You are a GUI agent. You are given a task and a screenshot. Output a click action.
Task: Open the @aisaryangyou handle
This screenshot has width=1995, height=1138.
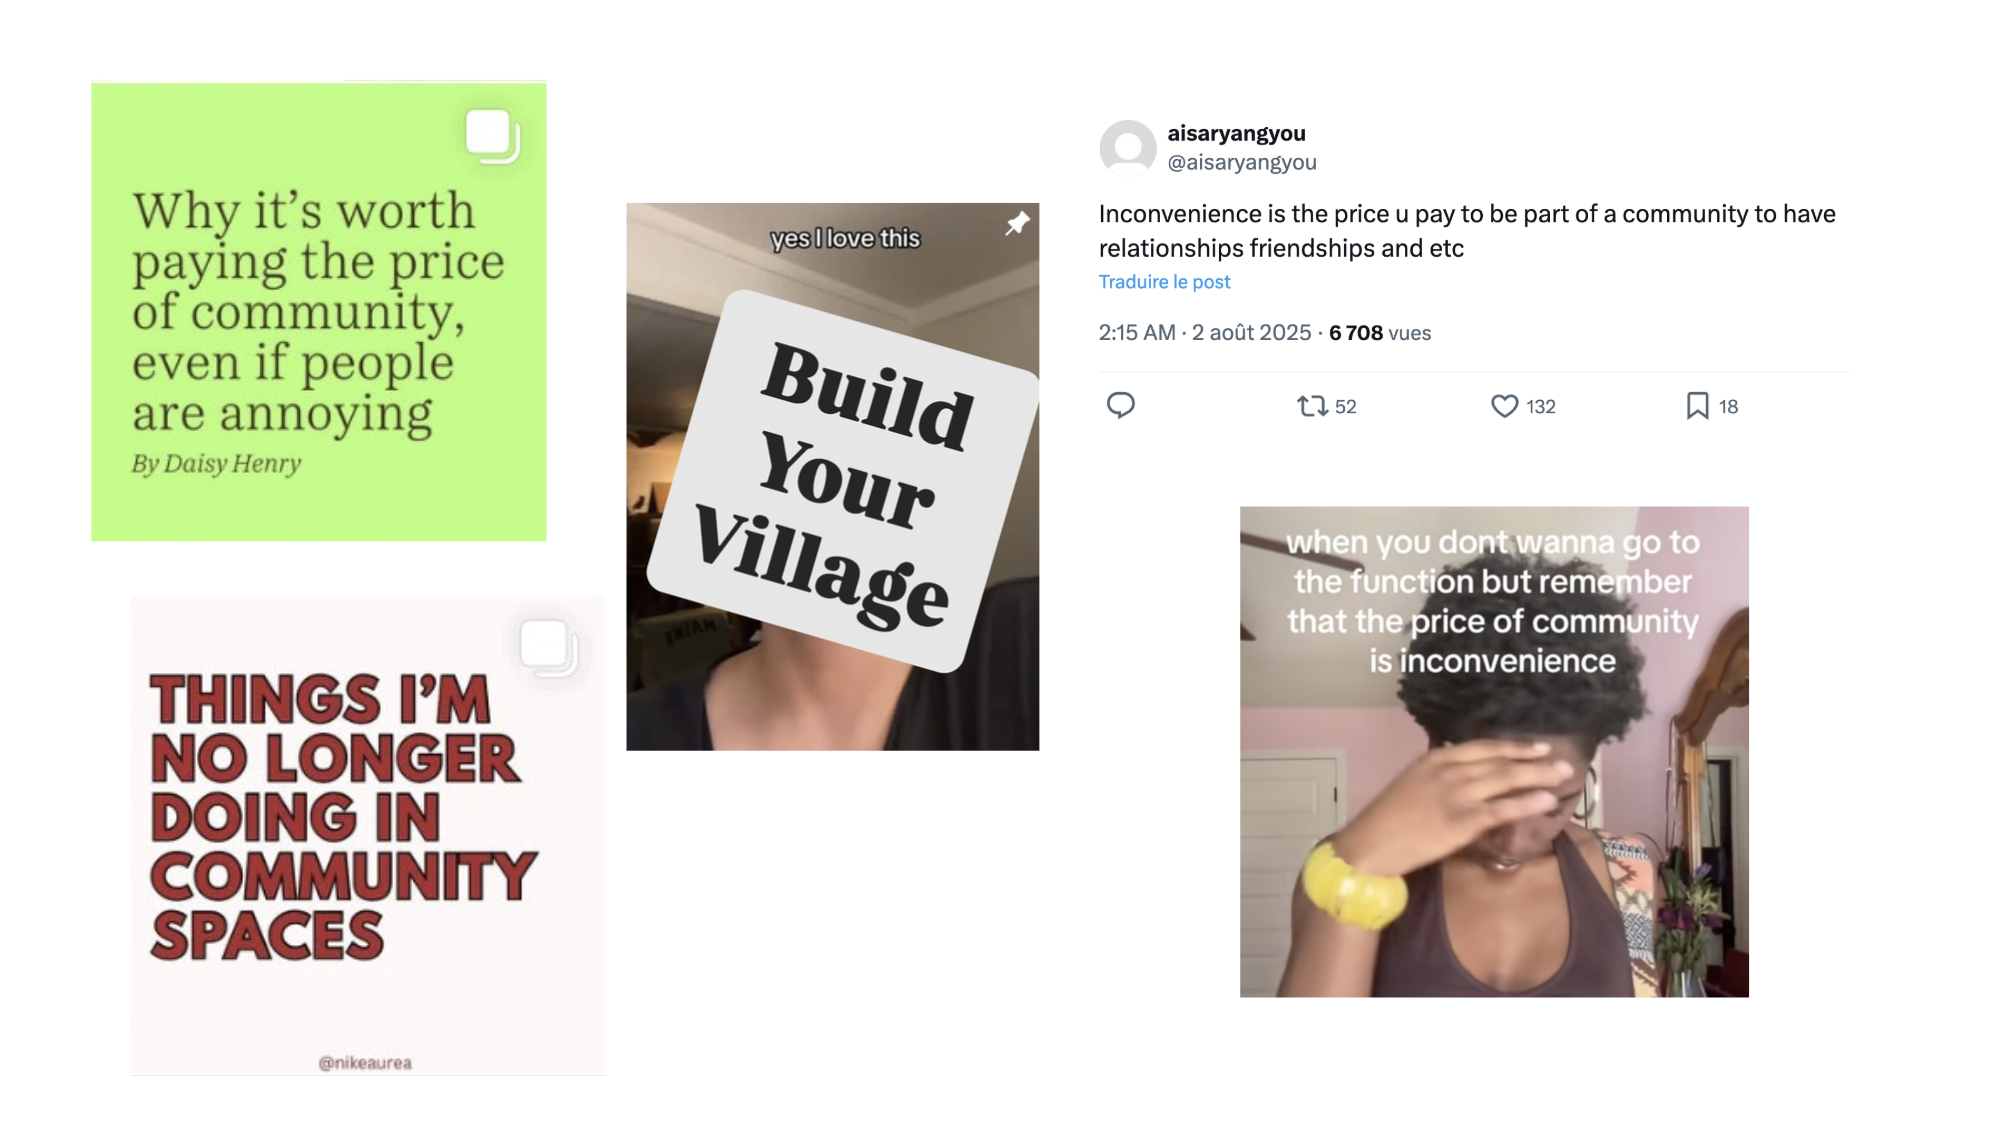tap(1241, 162)
